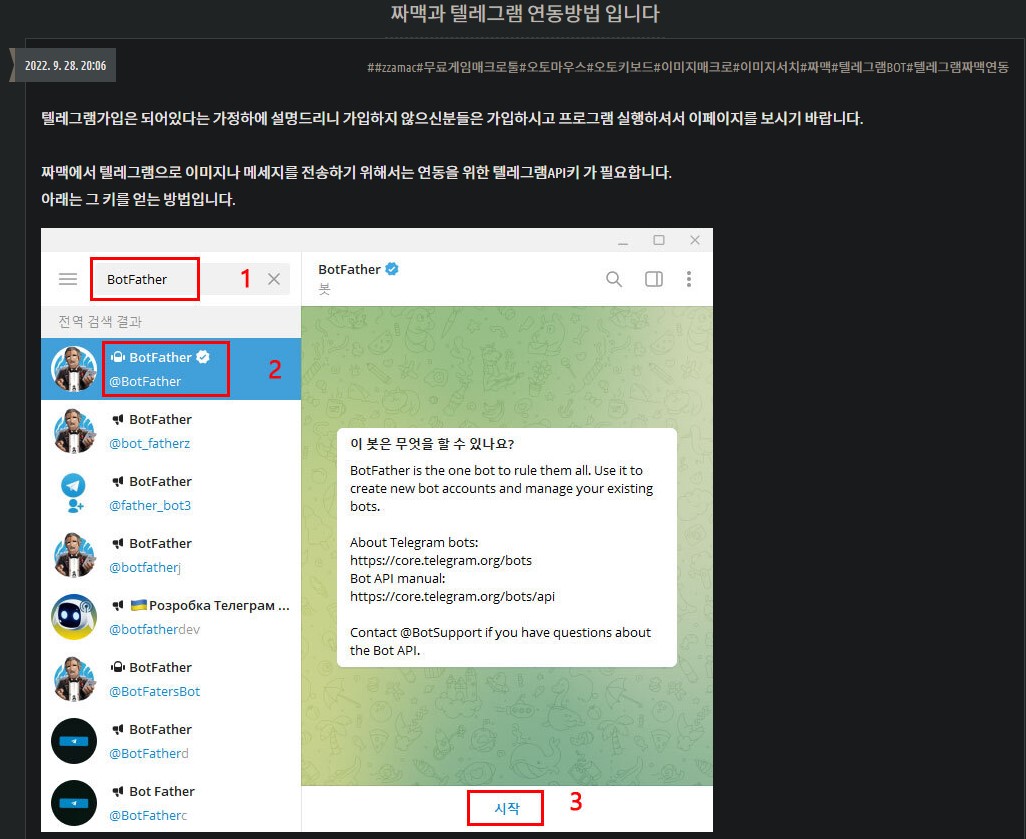Click the 2022. 9. 28. 20:06 post date

pos(65,65)
